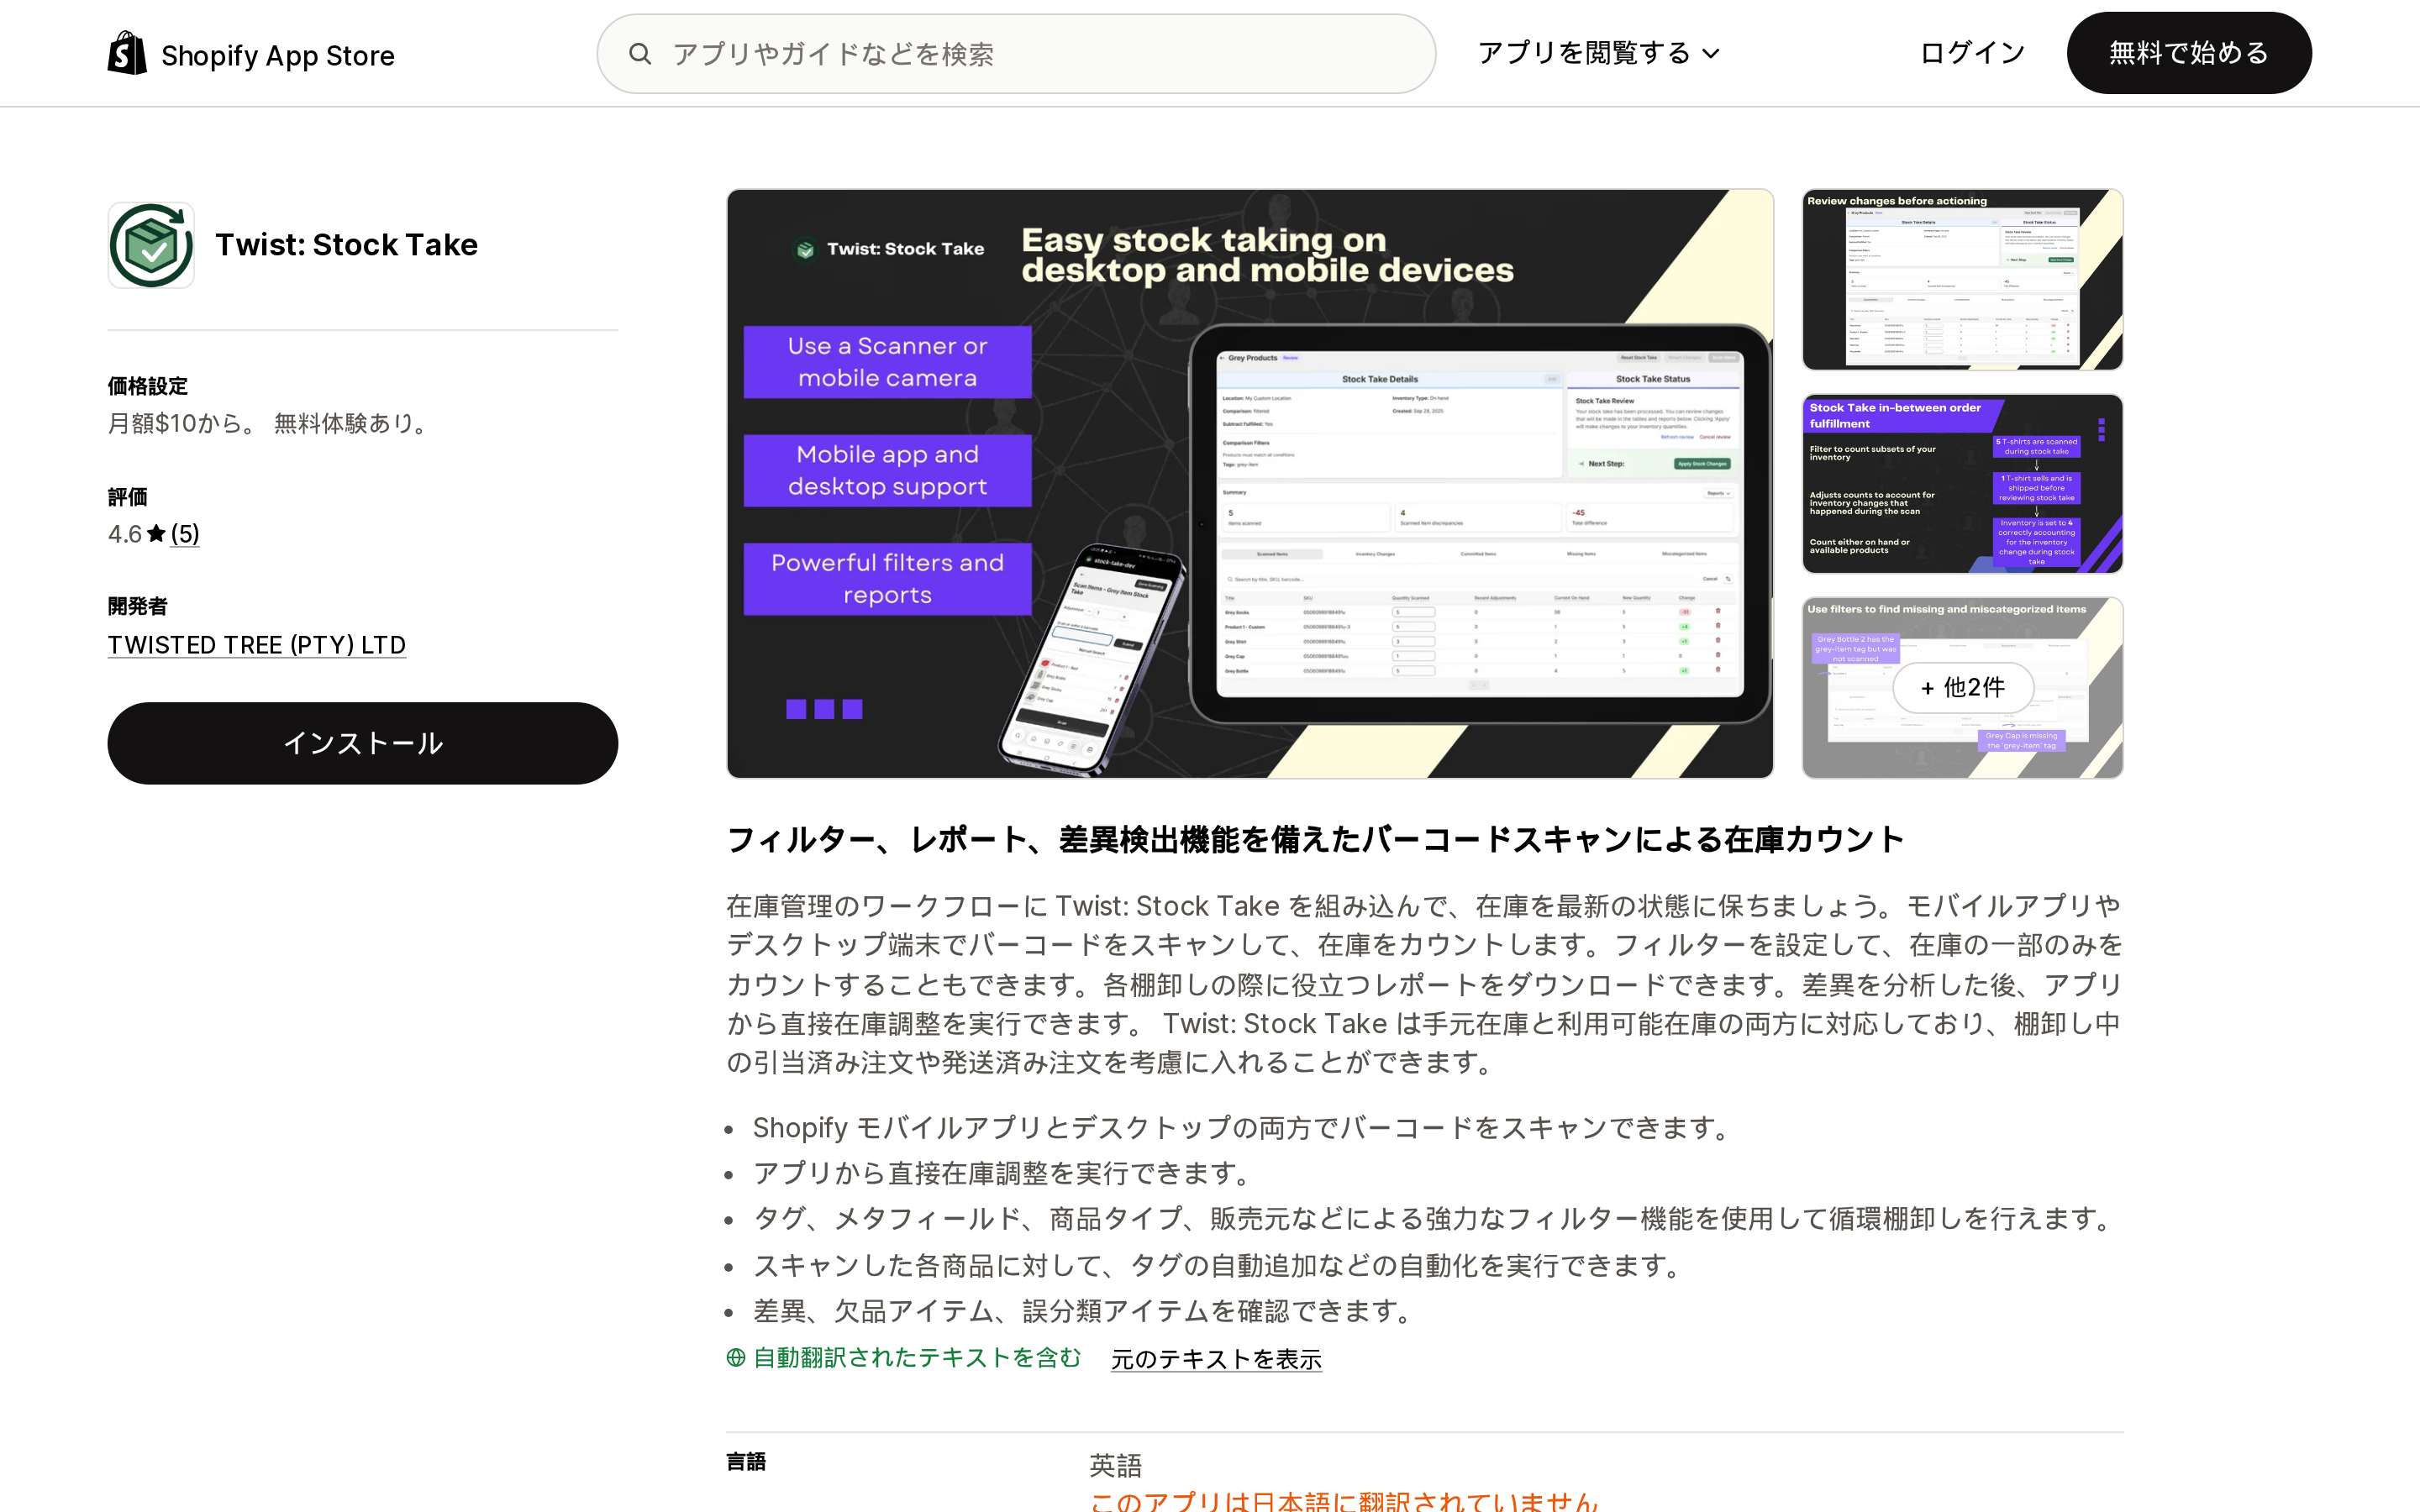Open the 'Stock Take in-between order fulfillment' thumbnail
Image resolution: width=2420 pixels, height=1512 pixels.
click(x=1962, y=484)
